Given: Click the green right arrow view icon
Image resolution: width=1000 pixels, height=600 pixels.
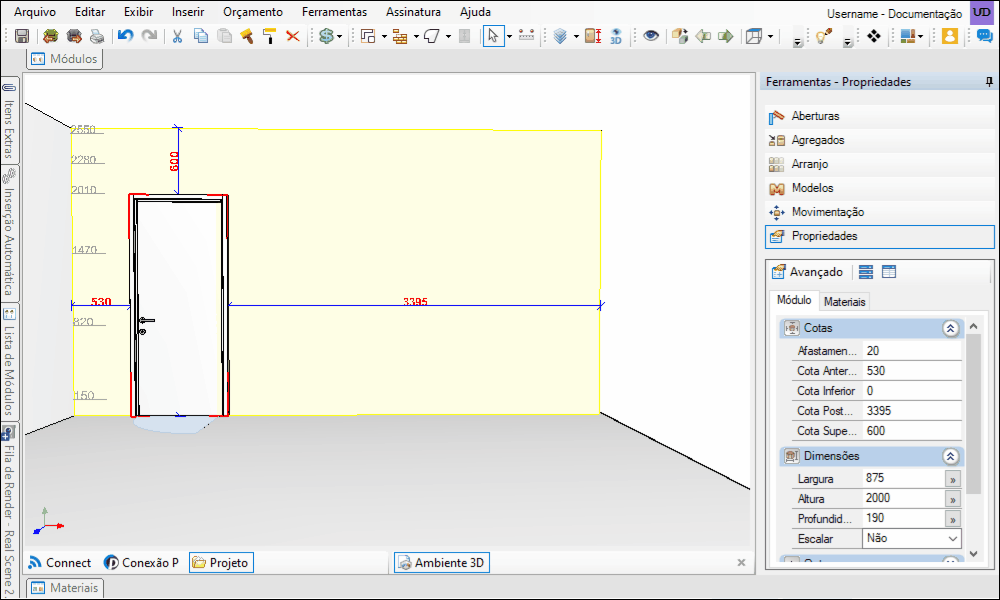Looking at the screenshot, I should point(726,36).
